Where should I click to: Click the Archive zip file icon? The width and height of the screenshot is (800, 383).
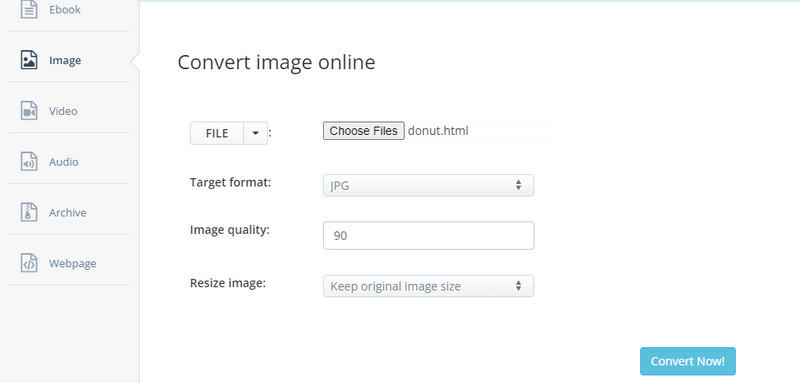click(x=29, y=212)
